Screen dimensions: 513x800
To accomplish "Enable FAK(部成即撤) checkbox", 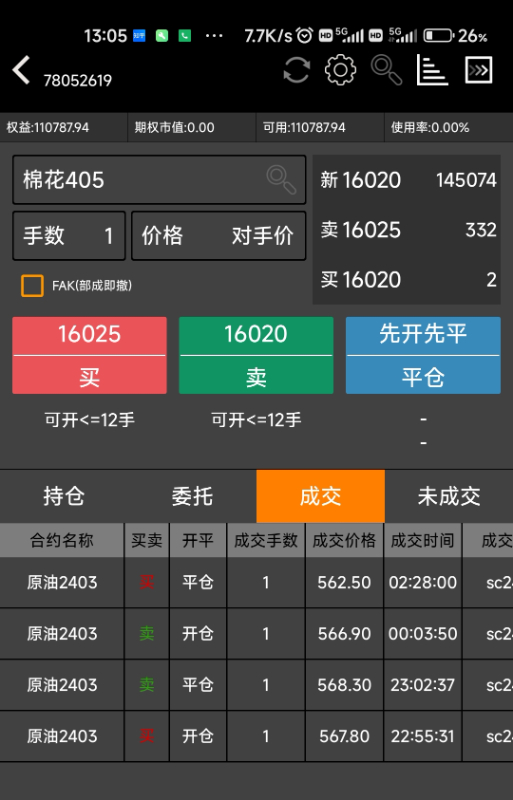I will click(x=32, y=286).
